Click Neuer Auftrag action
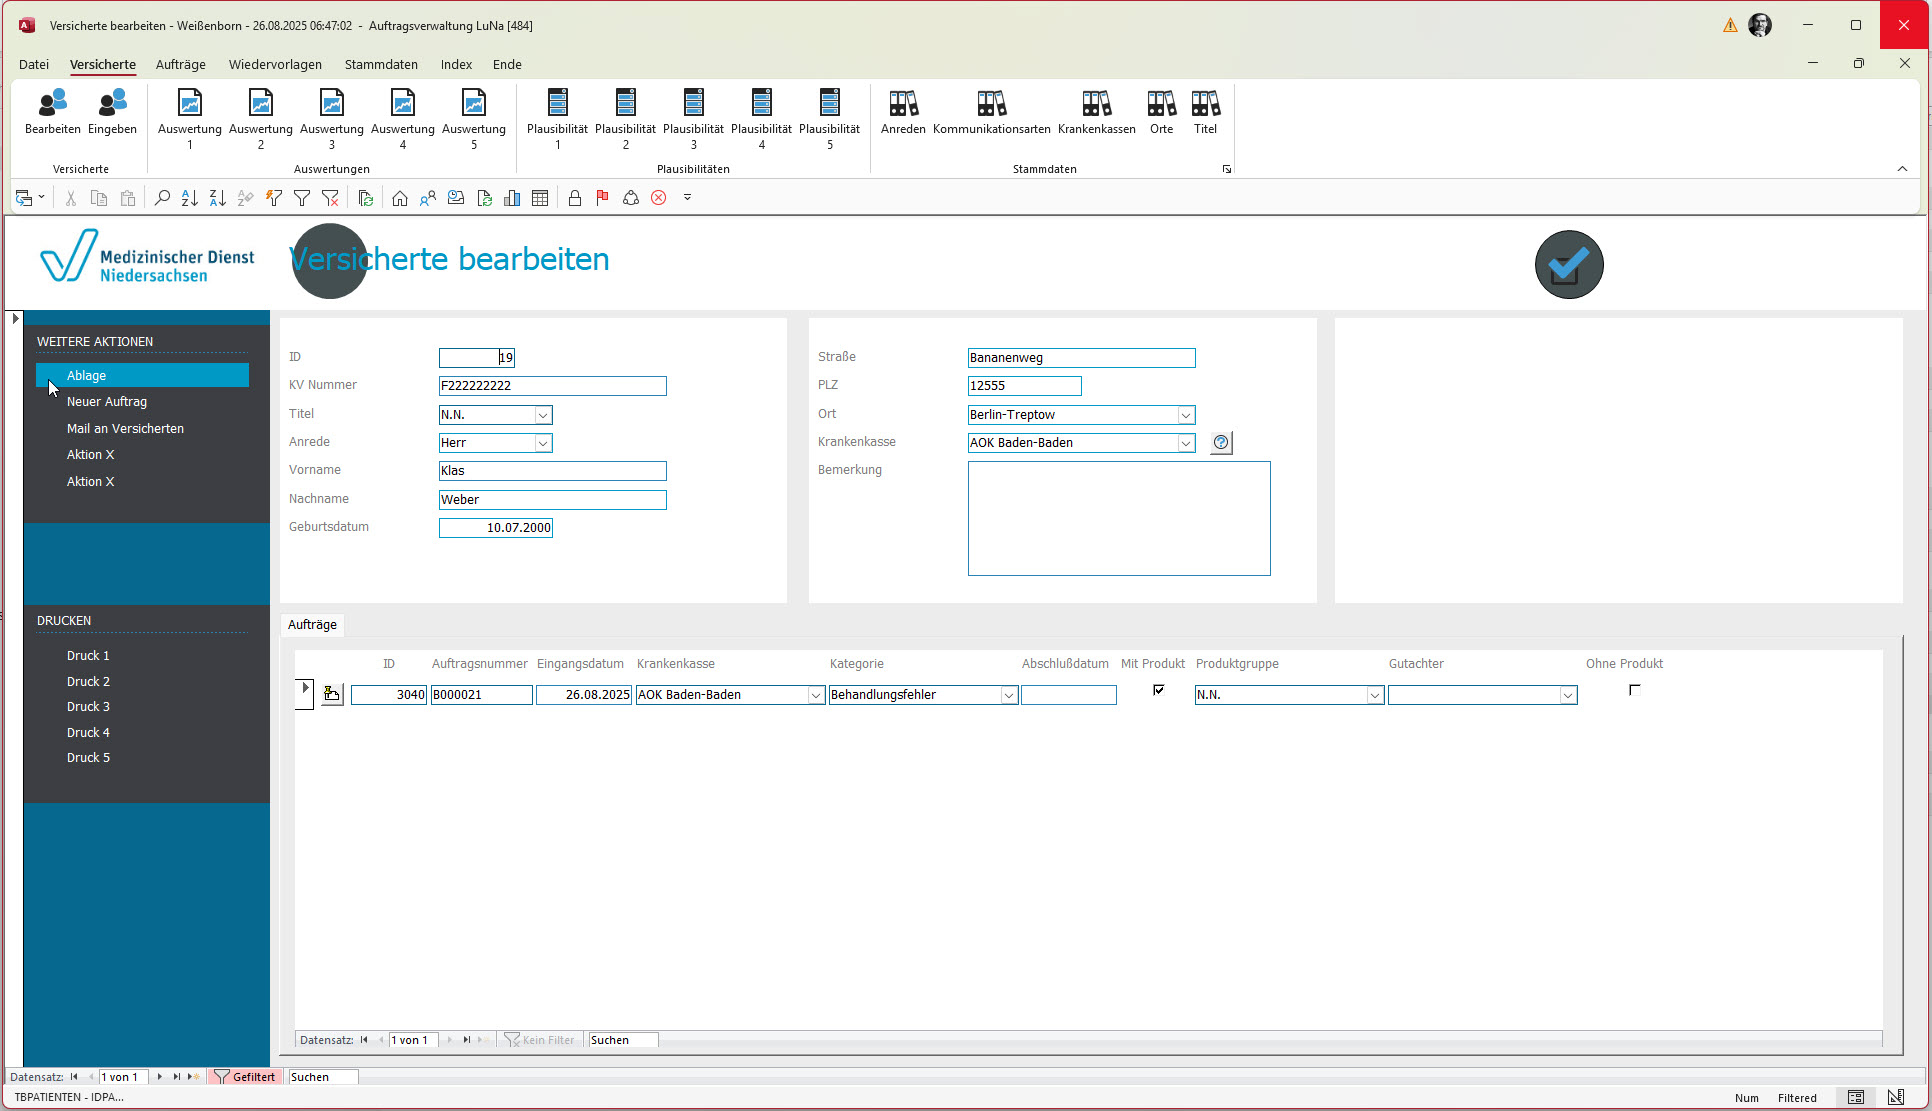The width and height of the screenshot is (1932, 1111). tap(107, 402)
